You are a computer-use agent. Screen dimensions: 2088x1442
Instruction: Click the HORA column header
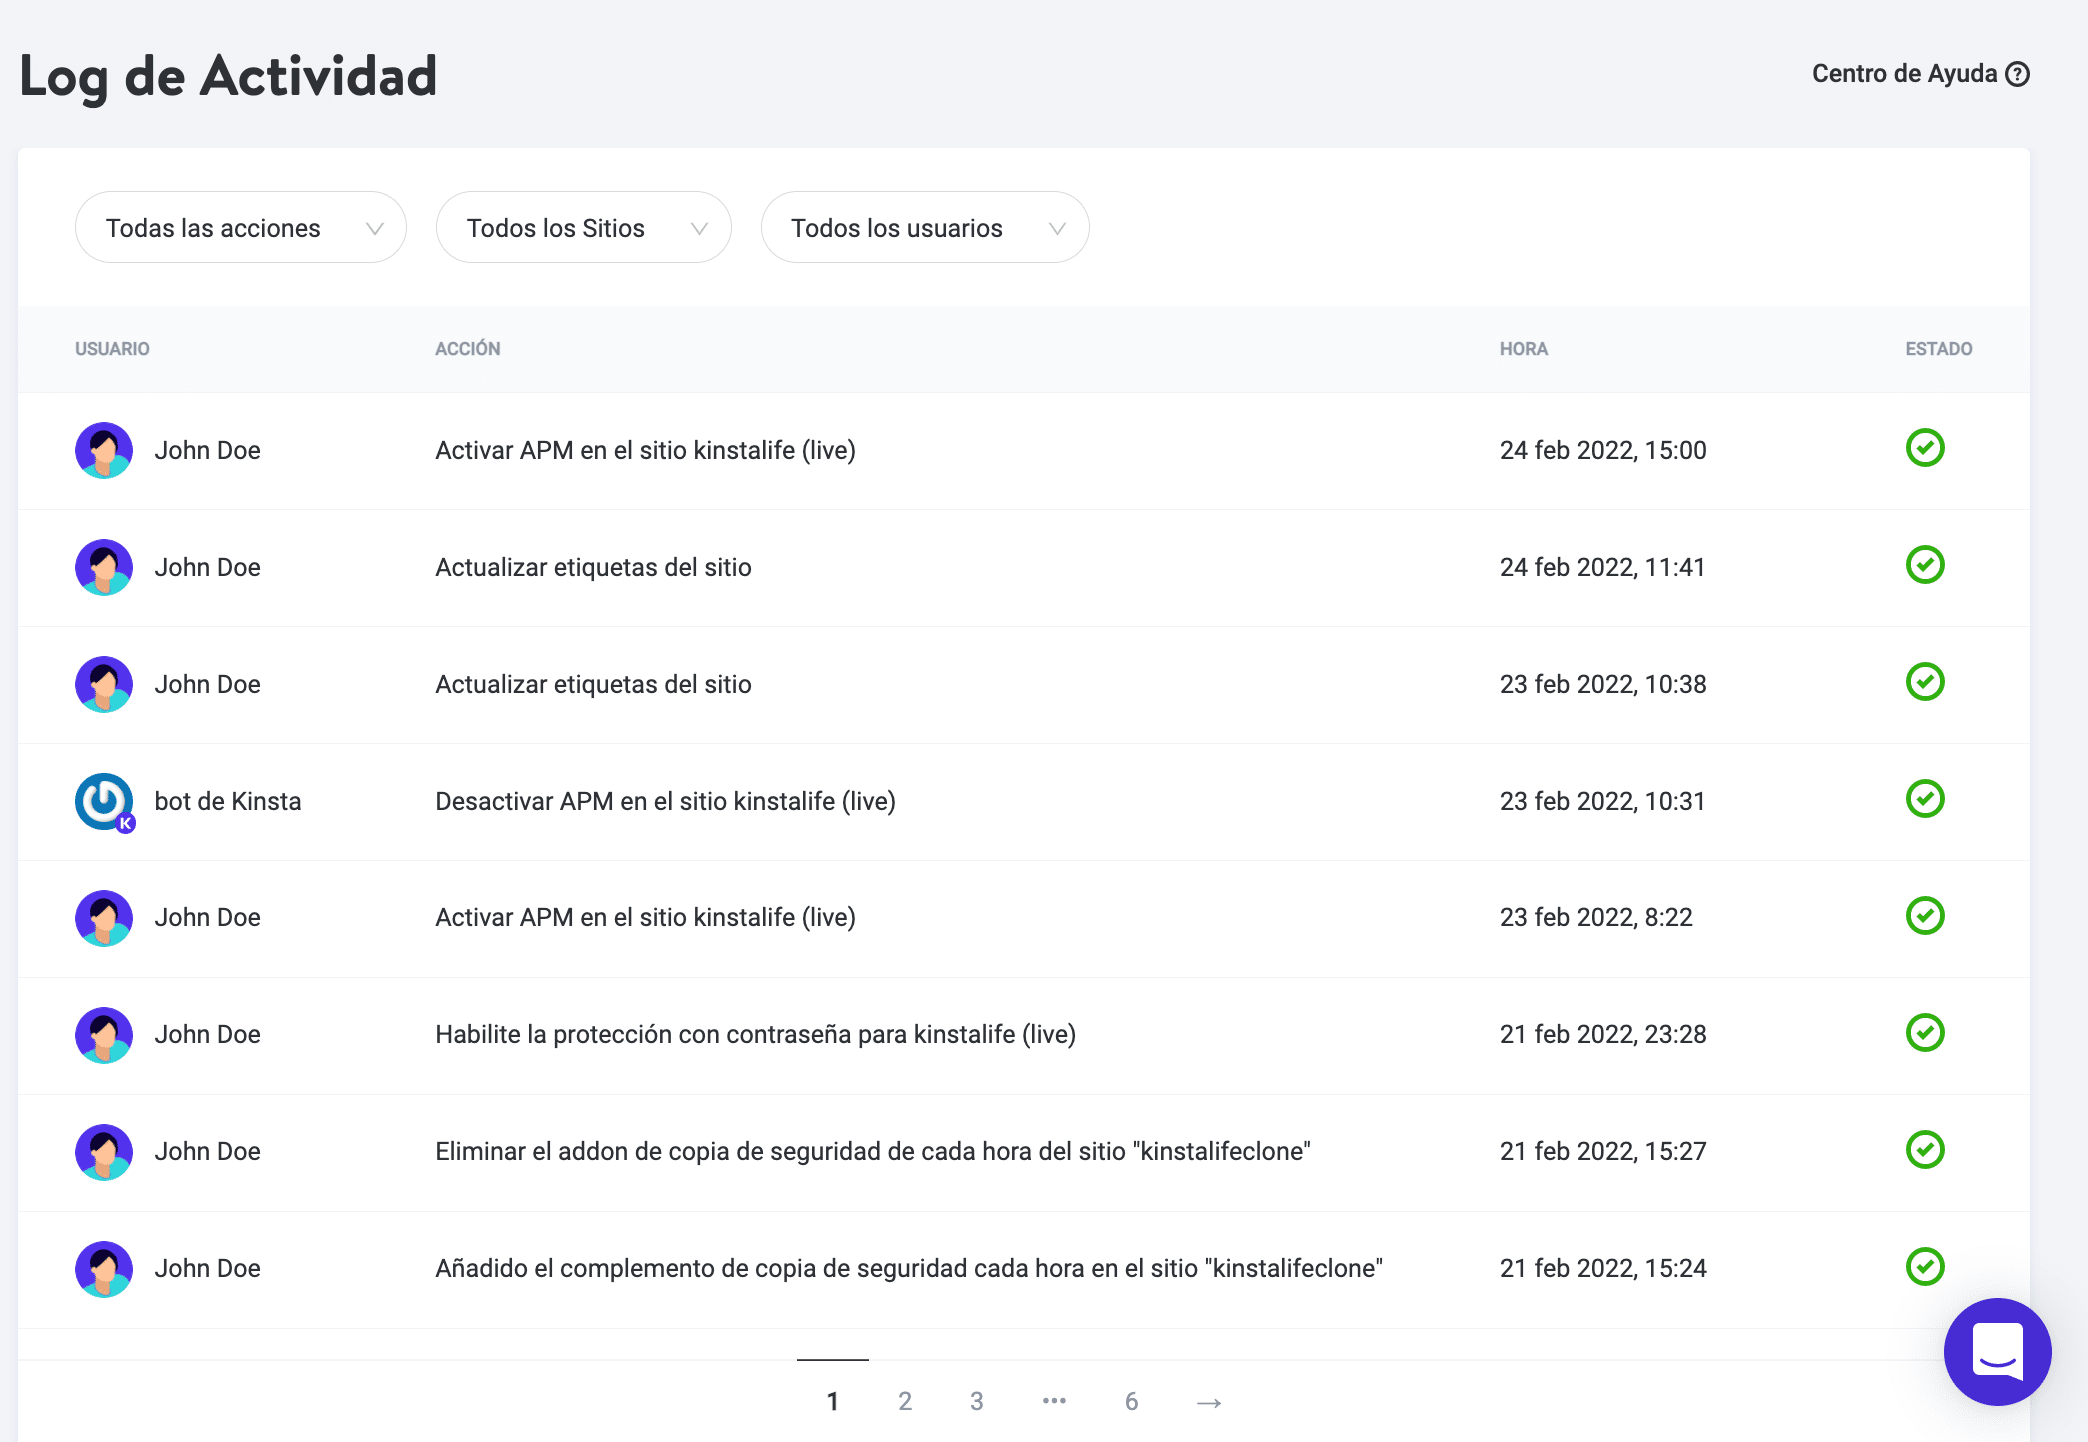point(1523,349)
